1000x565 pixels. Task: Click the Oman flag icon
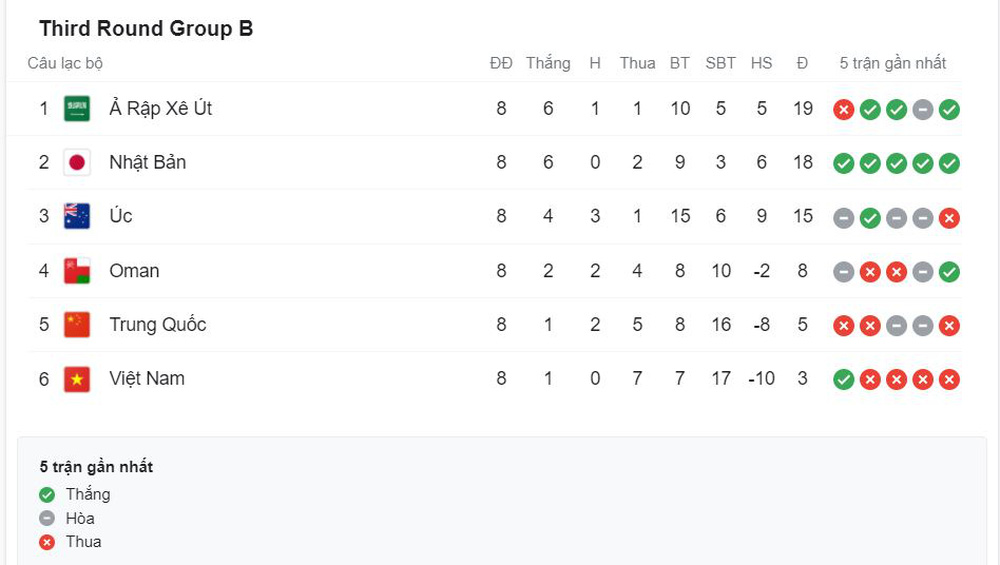77,271
